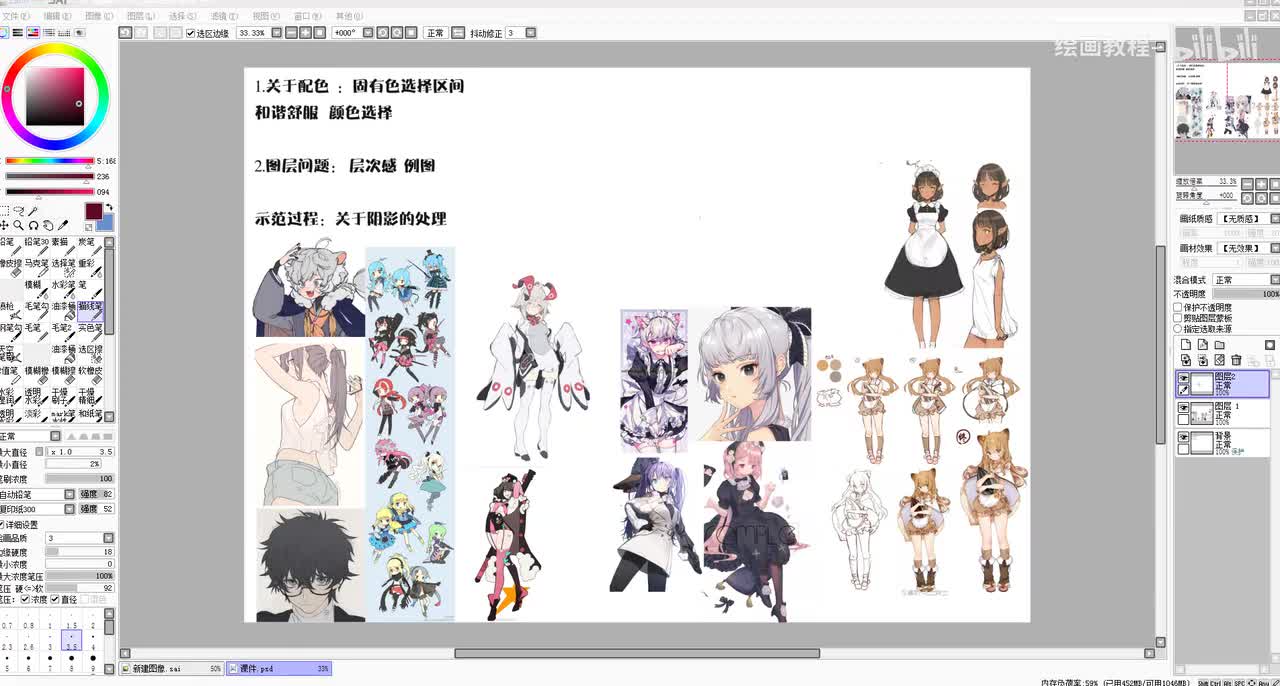Viewport: 1280px width, 686px height.
Task: Hide layer 图层 1 eye icon
Action: point(1184,408)
